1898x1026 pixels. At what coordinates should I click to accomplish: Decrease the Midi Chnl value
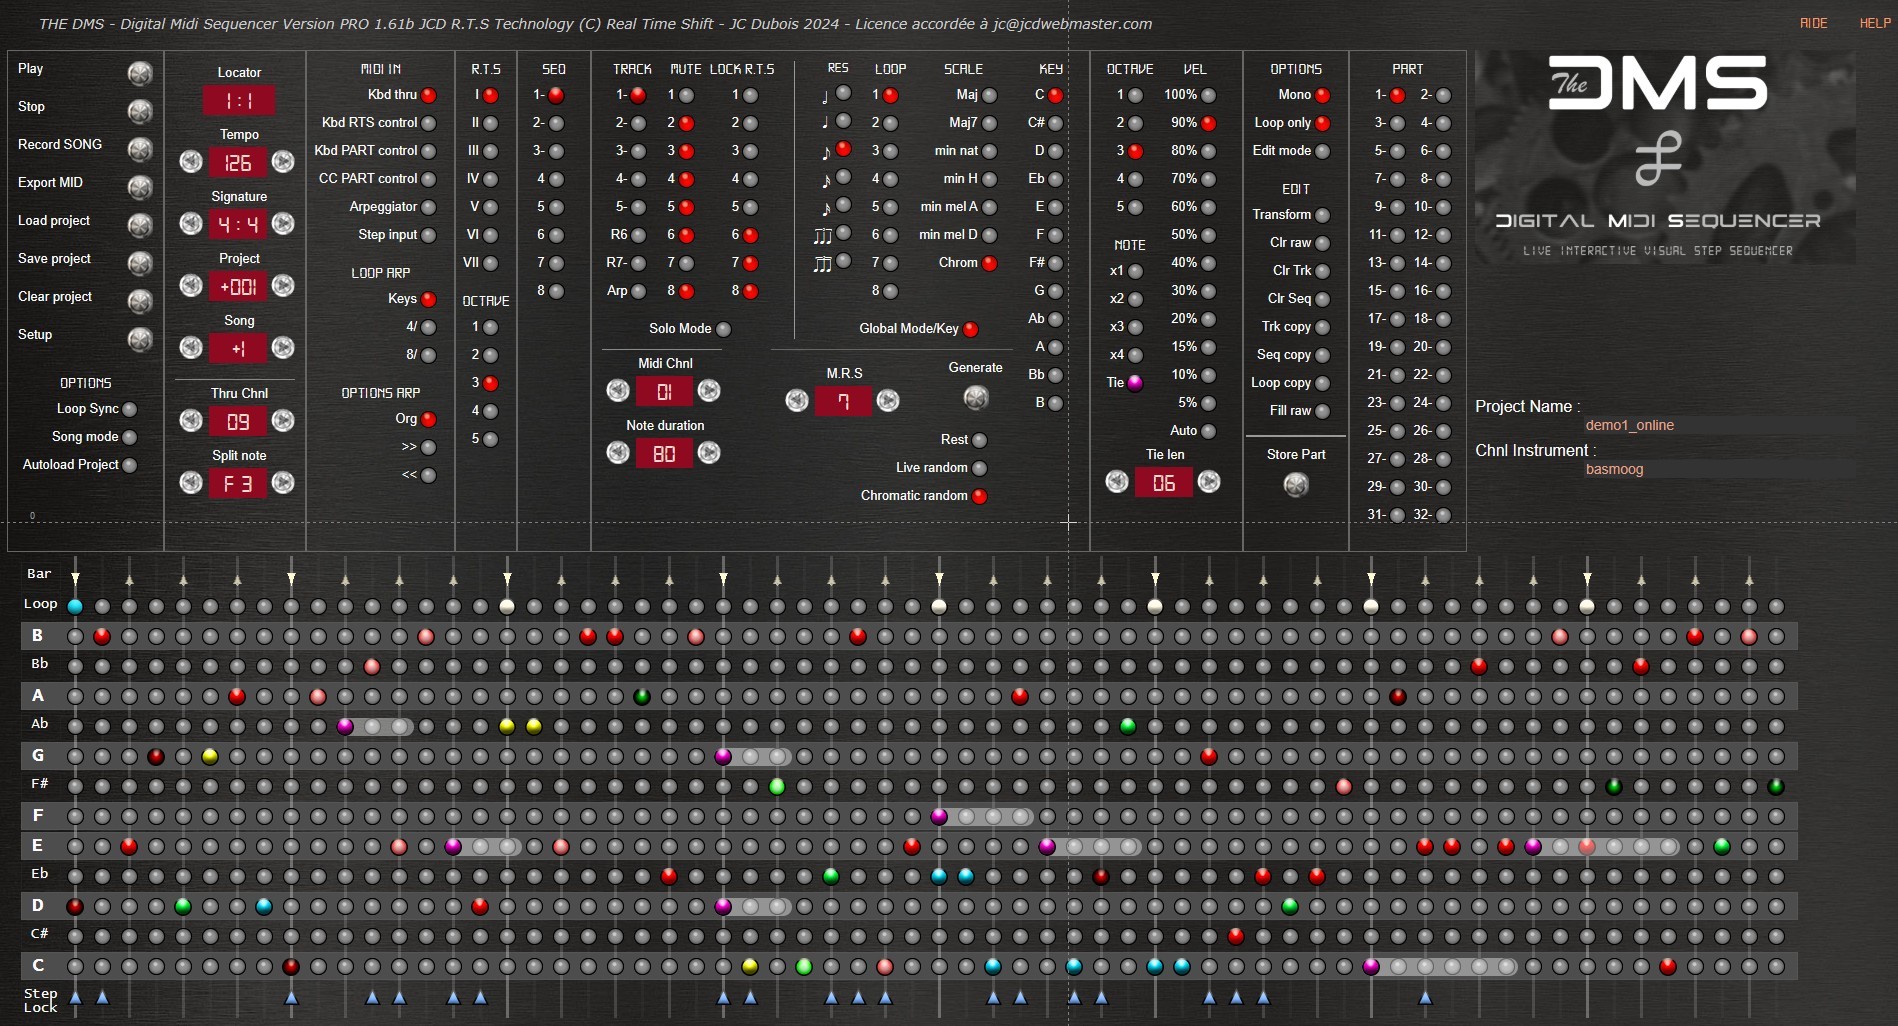(618, 391)
